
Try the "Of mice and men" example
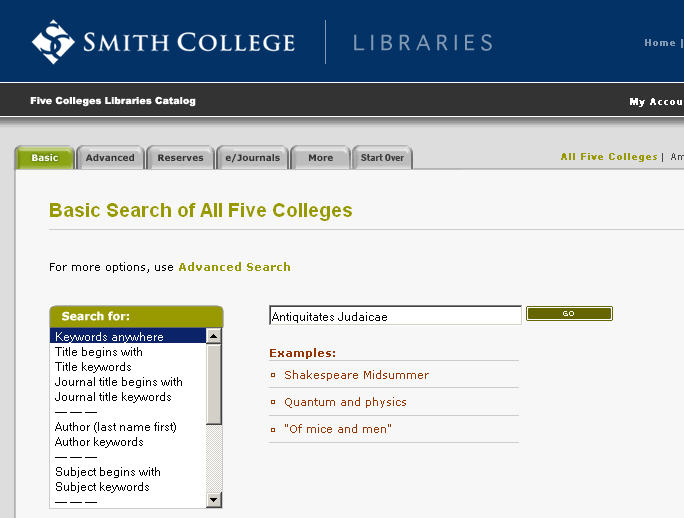(x=338, y=429)
